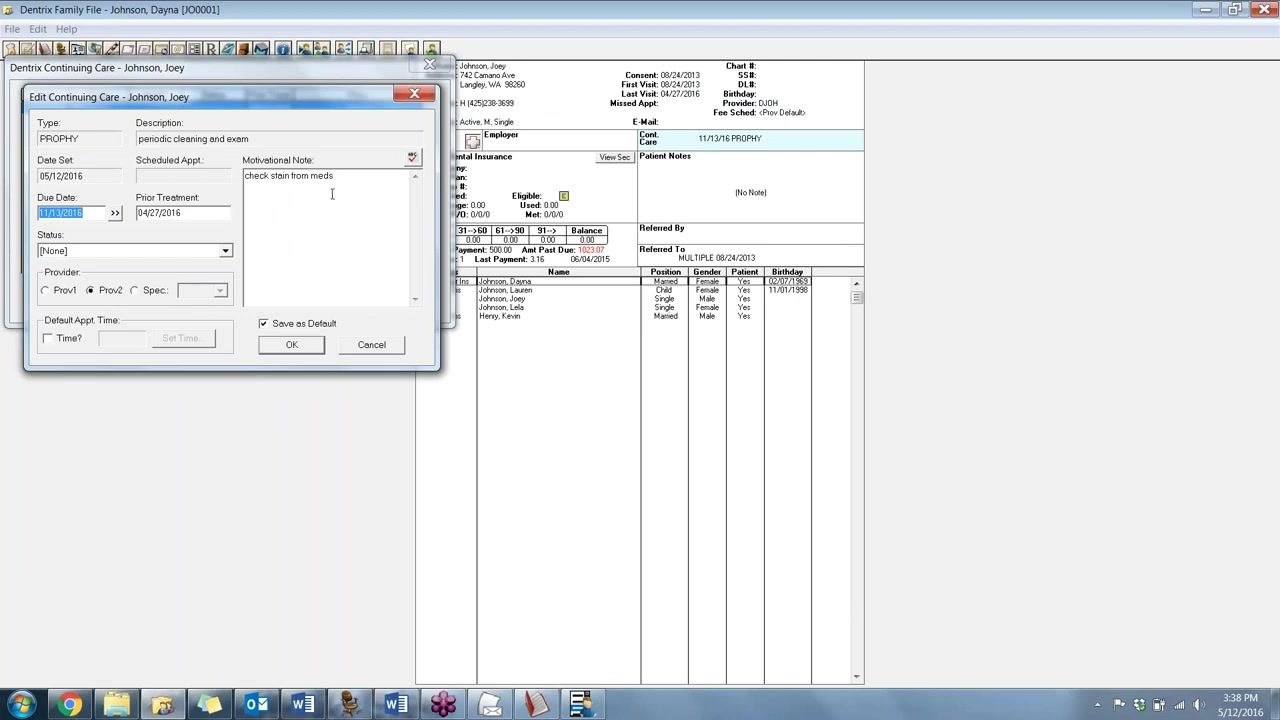Viewport: 1280px width, 720px height.
Task: Click the View Sec button
Action: 615,157
